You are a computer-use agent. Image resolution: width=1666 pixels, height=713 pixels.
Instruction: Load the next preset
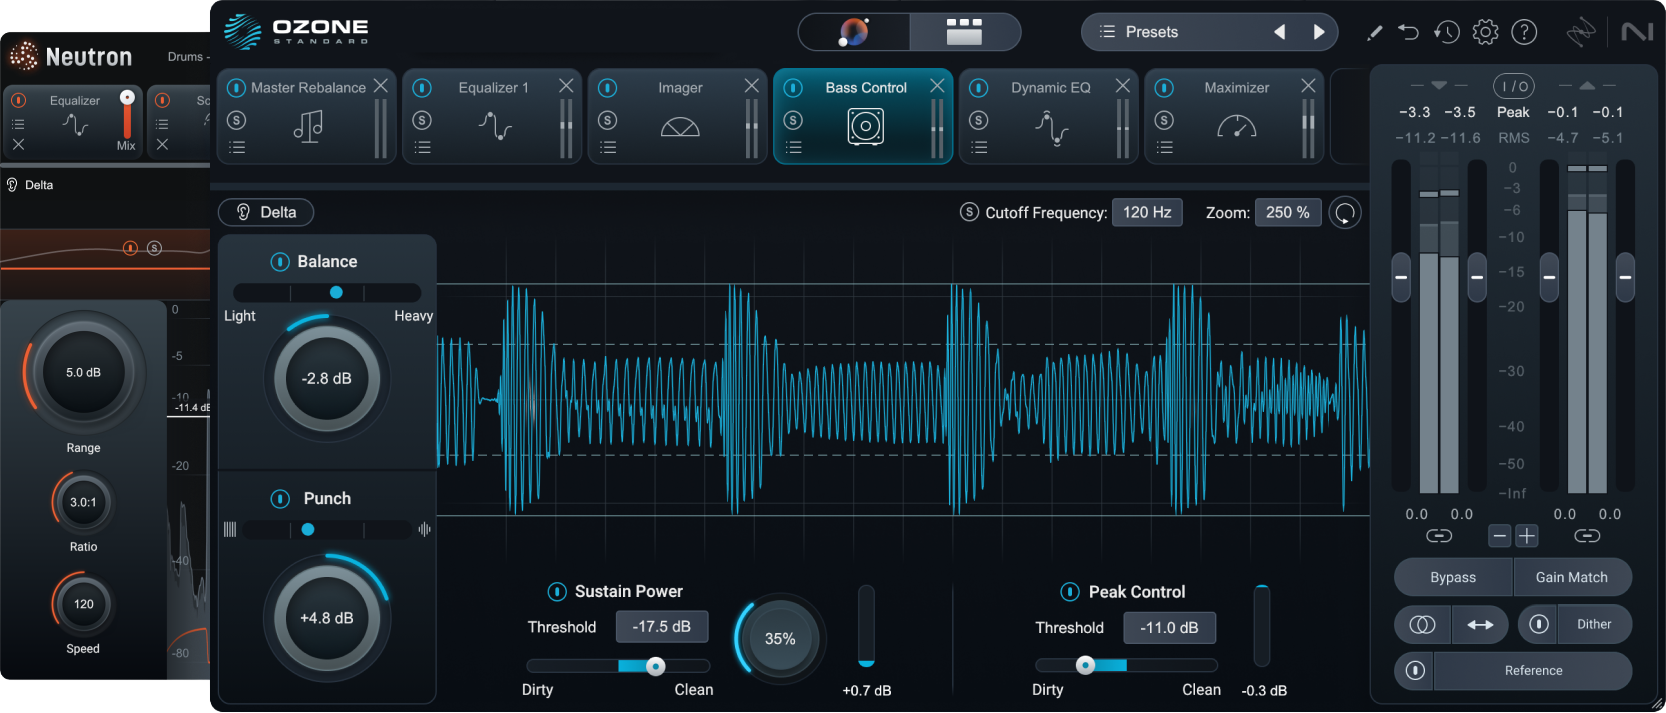pyautogui.click(x=1319, y=32)
